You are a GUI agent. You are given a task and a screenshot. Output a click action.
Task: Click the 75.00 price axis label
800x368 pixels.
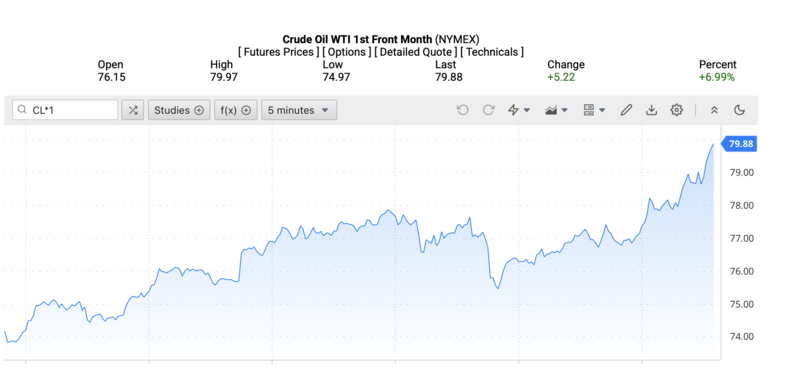[x=741, y=304]
